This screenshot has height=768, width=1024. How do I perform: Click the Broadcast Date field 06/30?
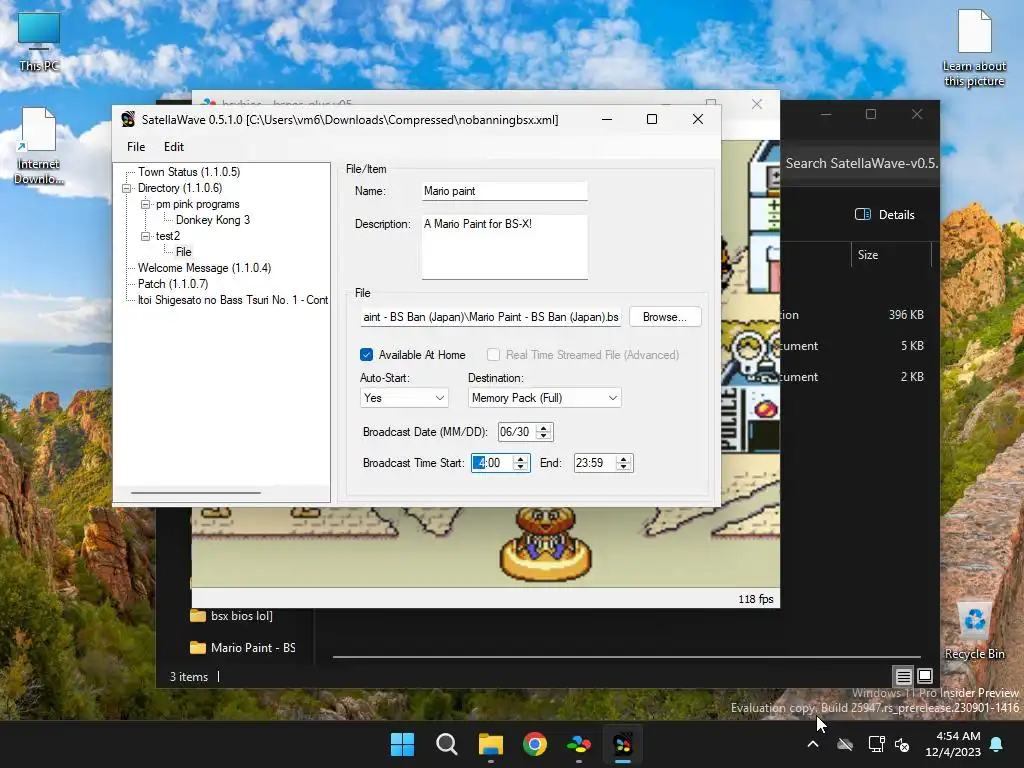tap(517, 432)
